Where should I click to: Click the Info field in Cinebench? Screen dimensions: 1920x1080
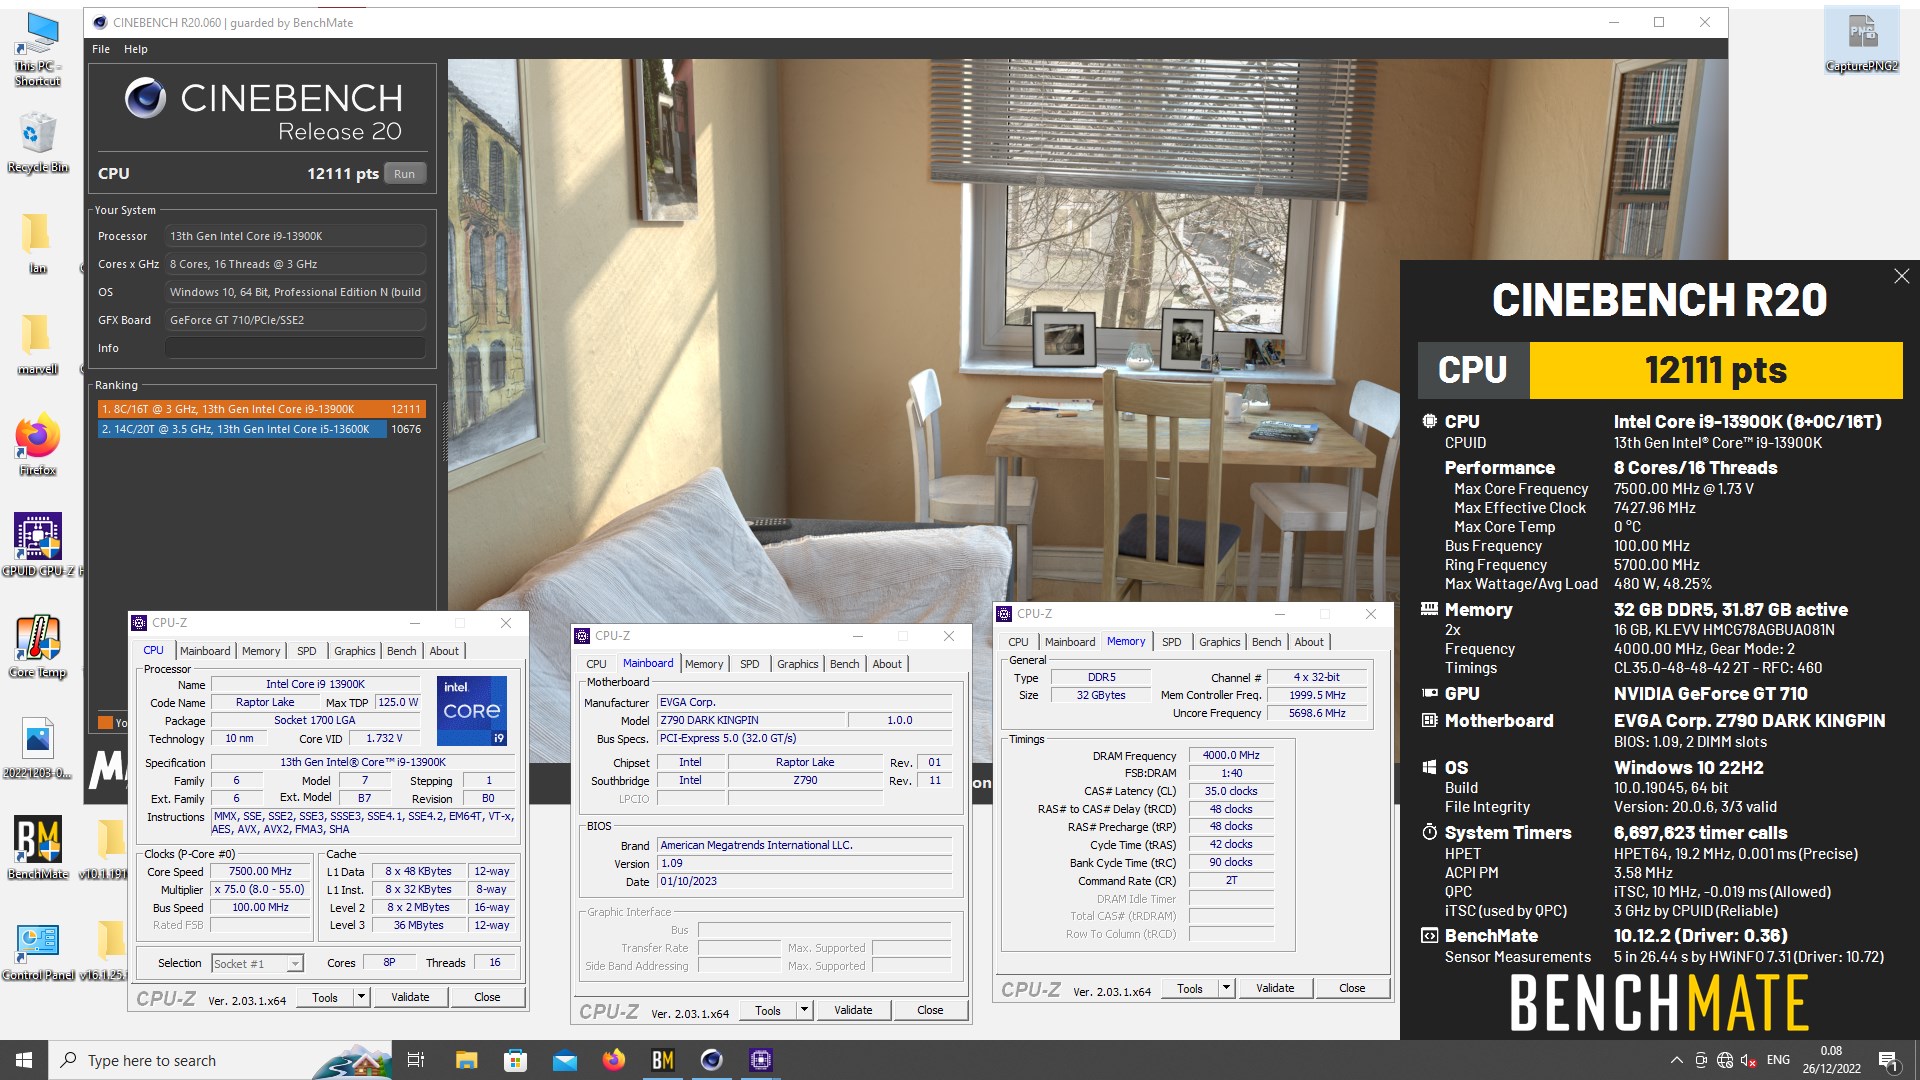295,348
